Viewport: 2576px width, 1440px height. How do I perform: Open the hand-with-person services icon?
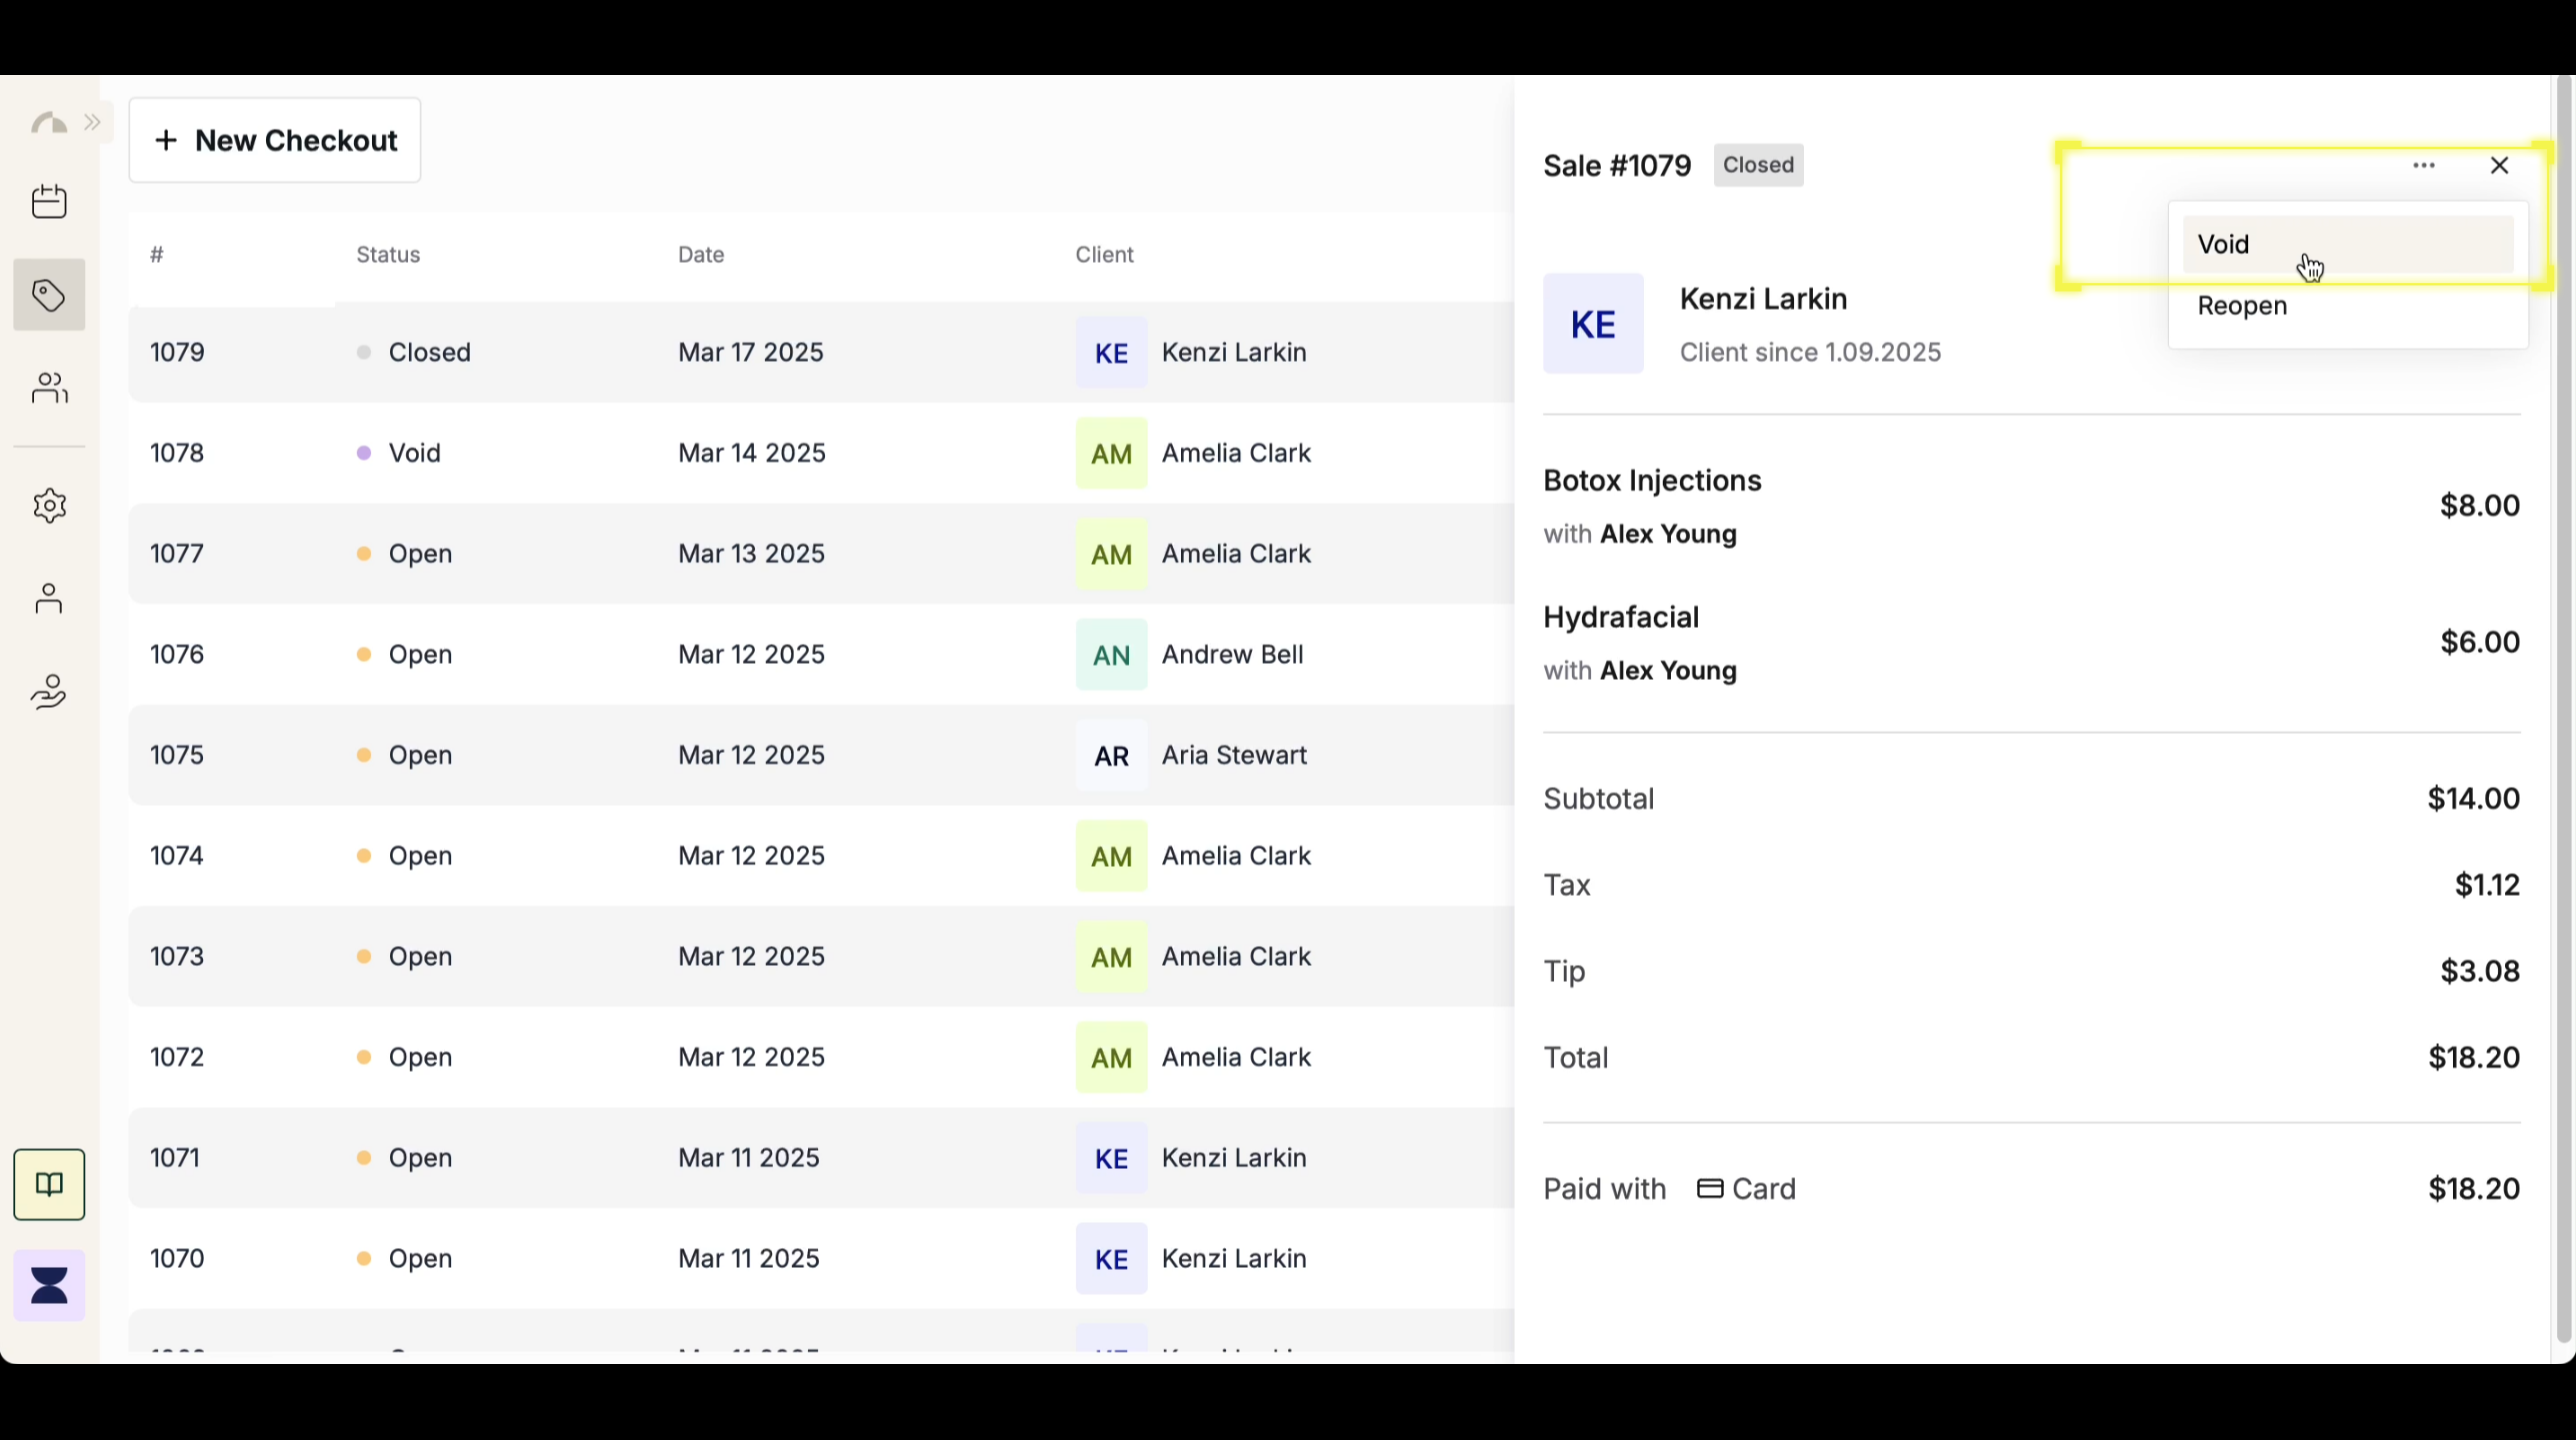pos(49,692)
